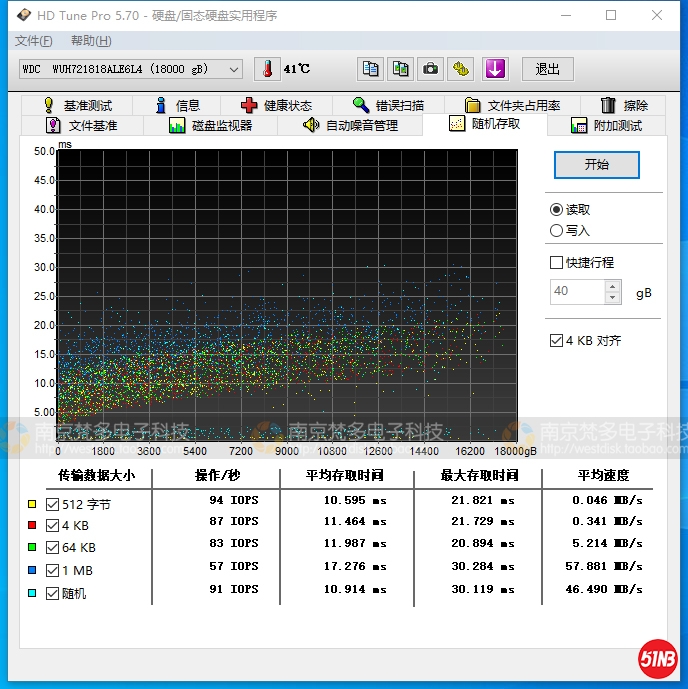Image resolution: width=688 pixels, height=689 pixels.
Task: Switch to the 错误扫描 tab
Action: click(x=388, y=105)
